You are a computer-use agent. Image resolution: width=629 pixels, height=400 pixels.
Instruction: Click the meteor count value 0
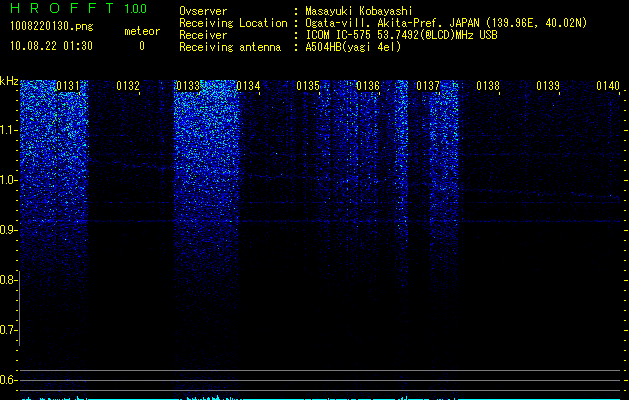pyautogui.click(x=142, y=46)
